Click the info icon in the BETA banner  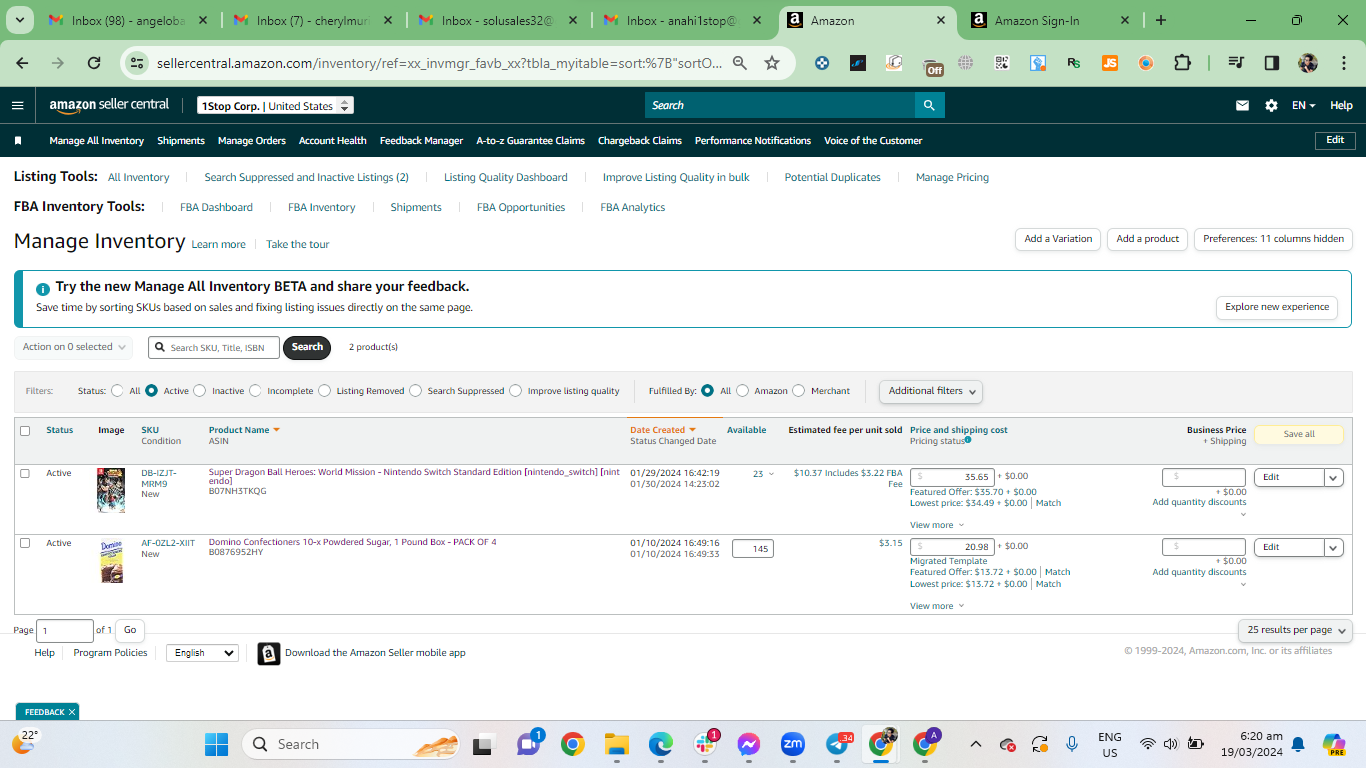[x=43, y=288]
